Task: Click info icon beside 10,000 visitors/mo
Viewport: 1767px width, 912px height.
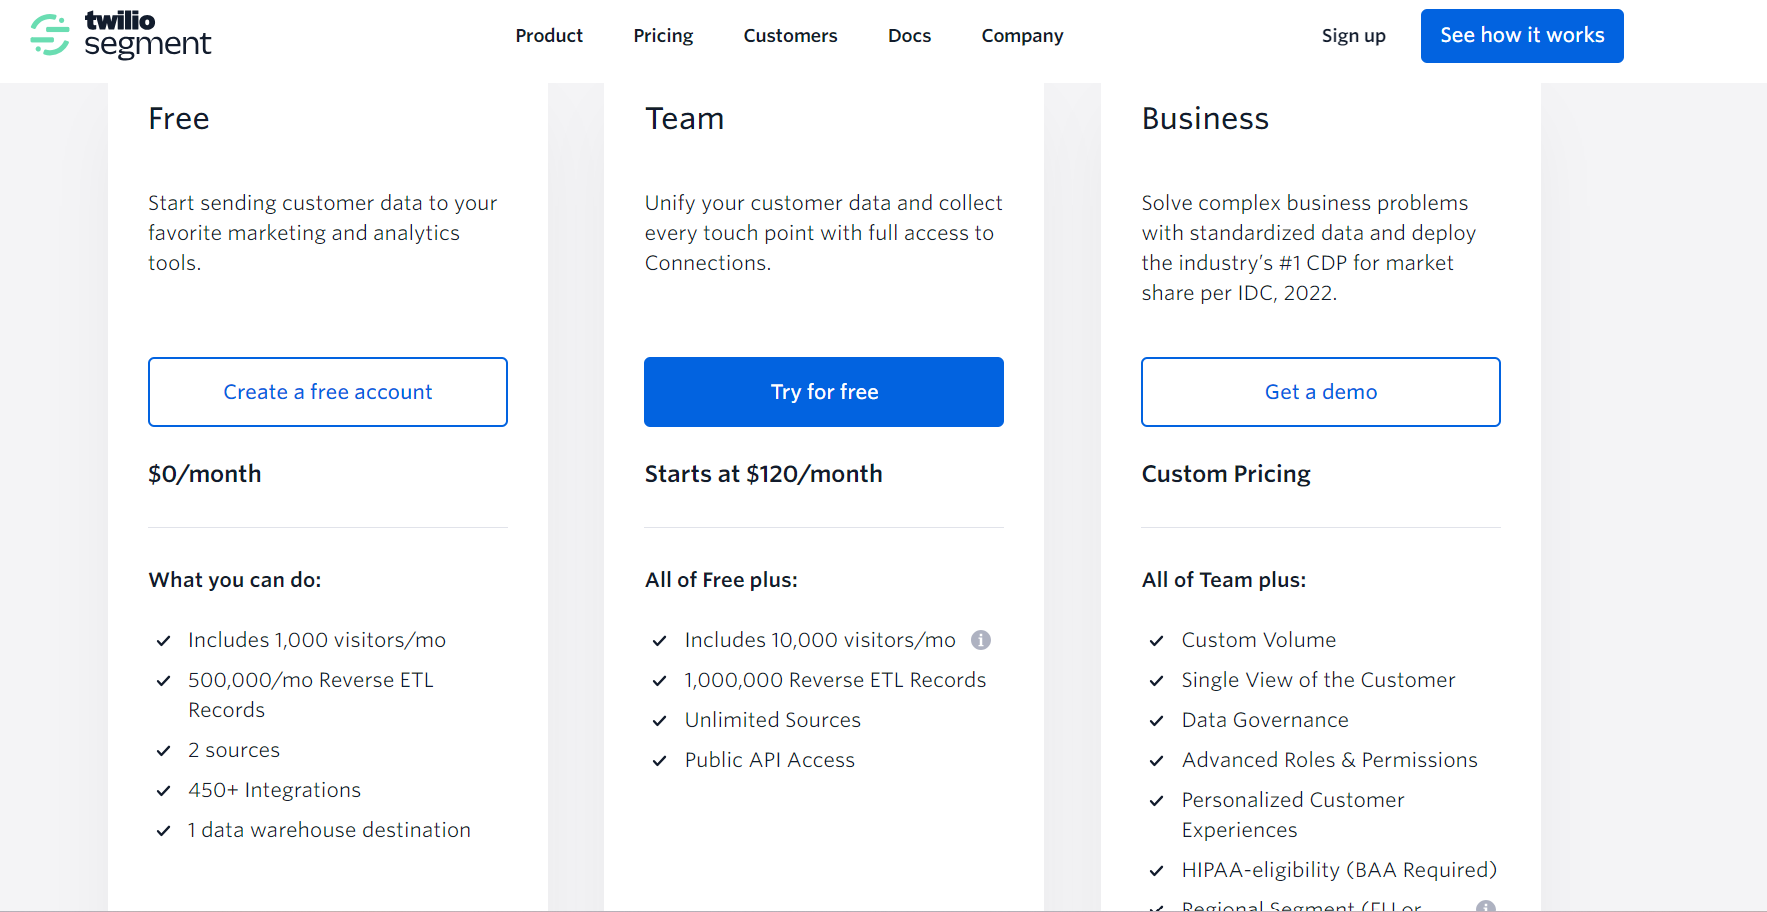Action: pyautogui.click(x=981, y=640)
